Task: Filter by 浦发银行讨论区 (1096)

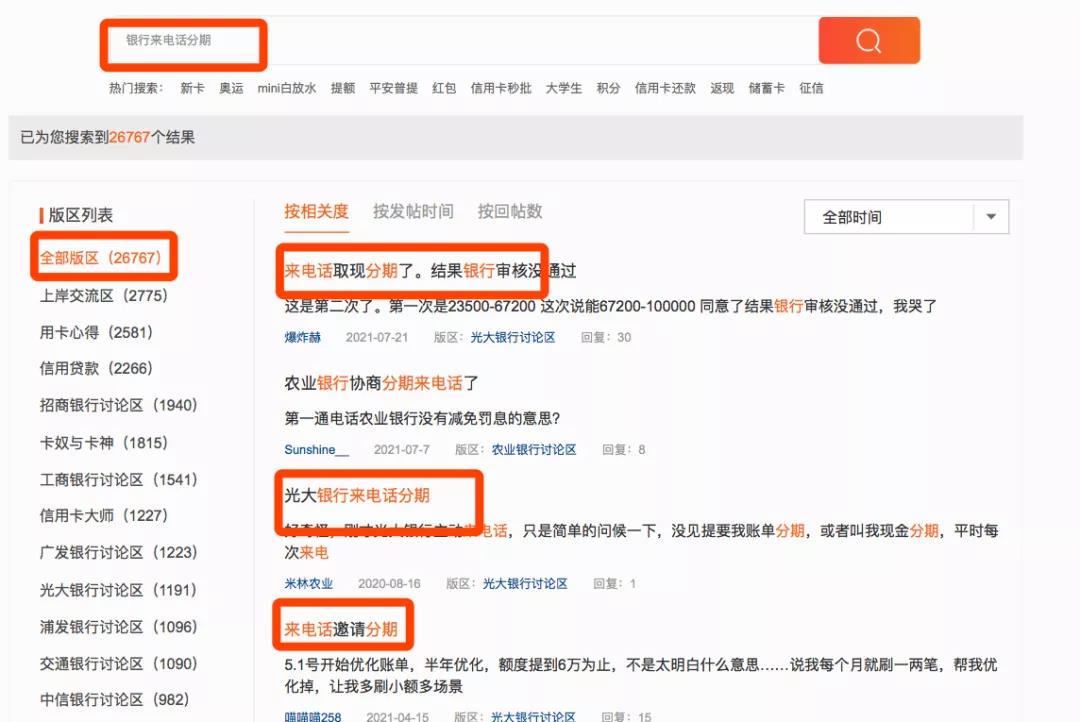Action: [118, 627]
